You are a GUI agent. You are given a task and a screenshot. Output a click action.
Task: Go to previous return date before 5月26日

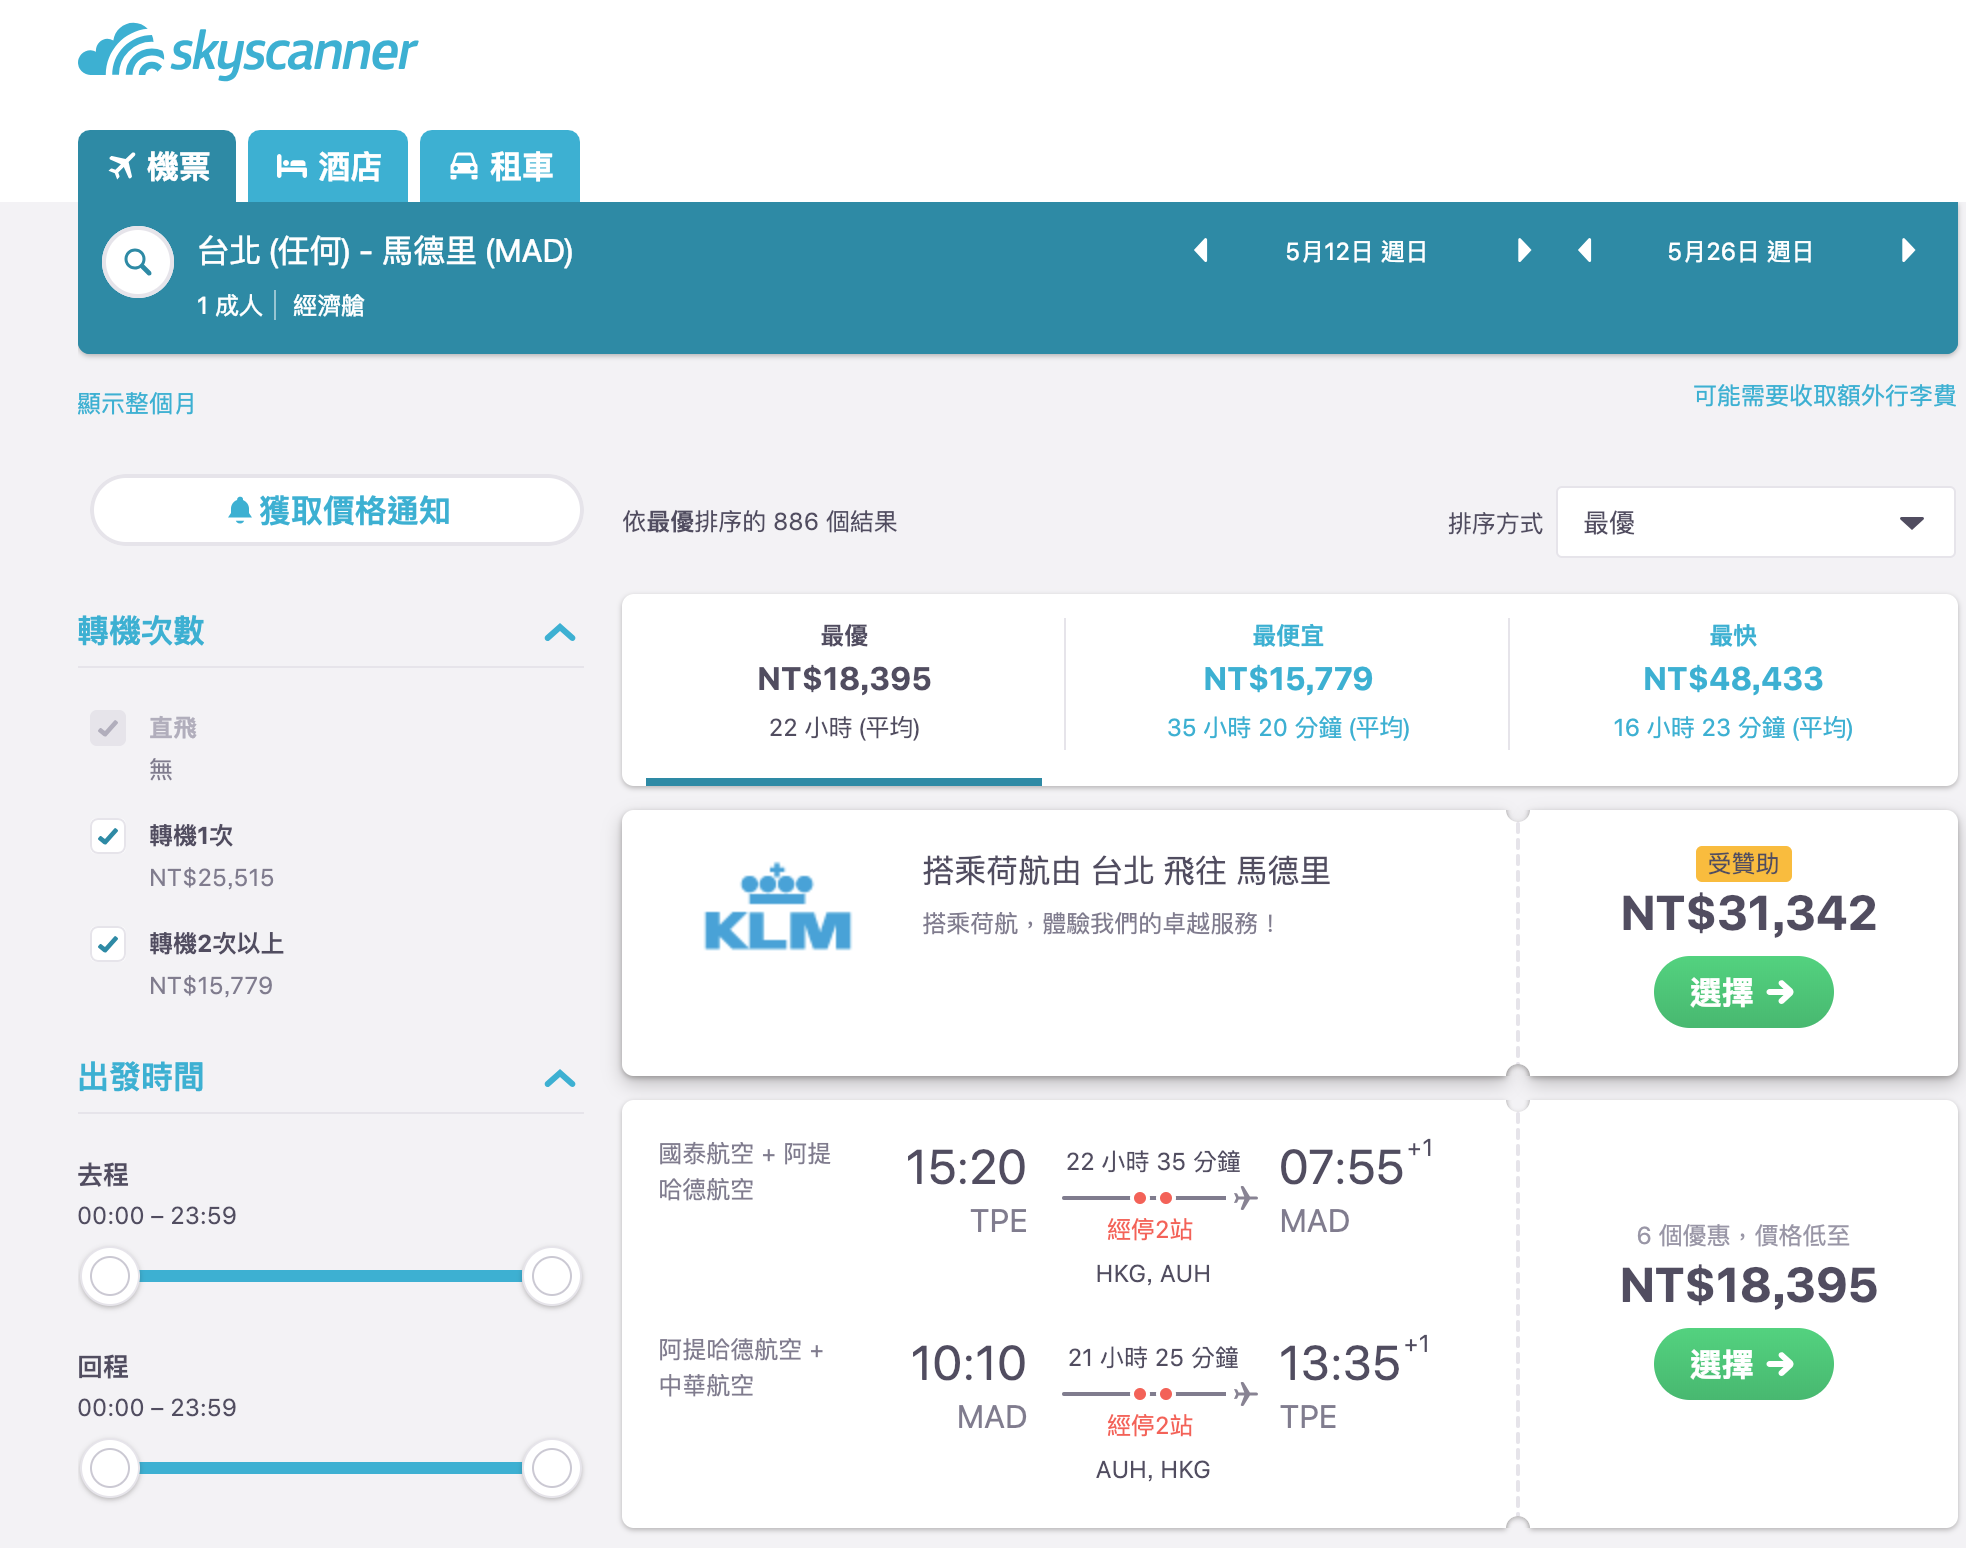tap(1585, 250)
